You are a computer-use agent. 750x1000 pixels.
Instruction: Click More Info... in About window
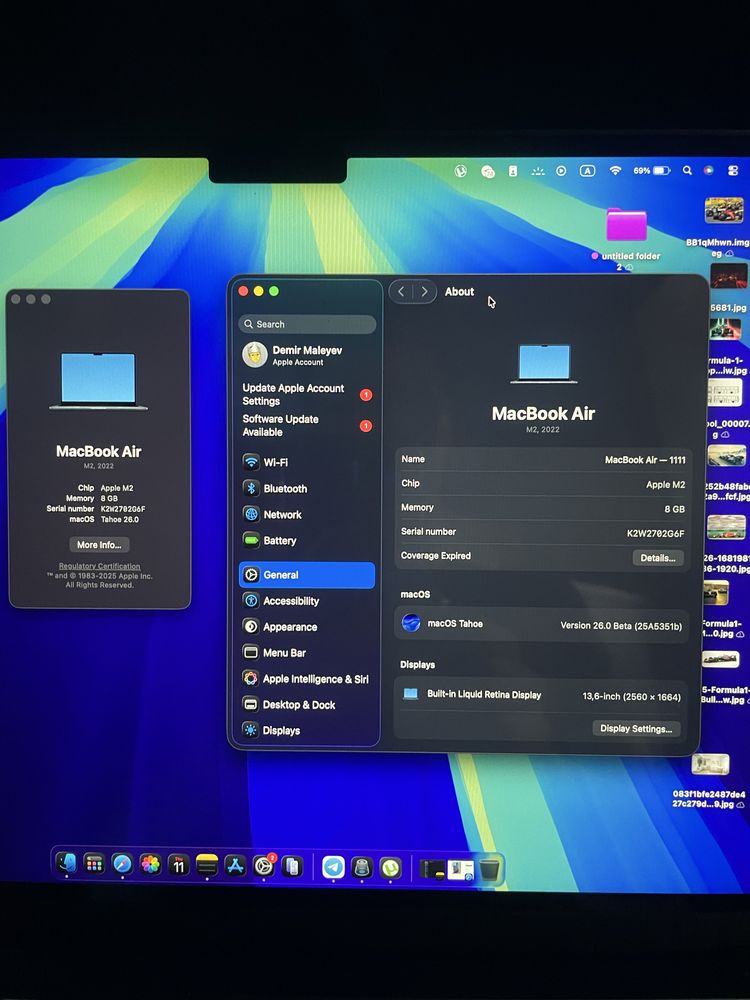click(x=99, y=545)
